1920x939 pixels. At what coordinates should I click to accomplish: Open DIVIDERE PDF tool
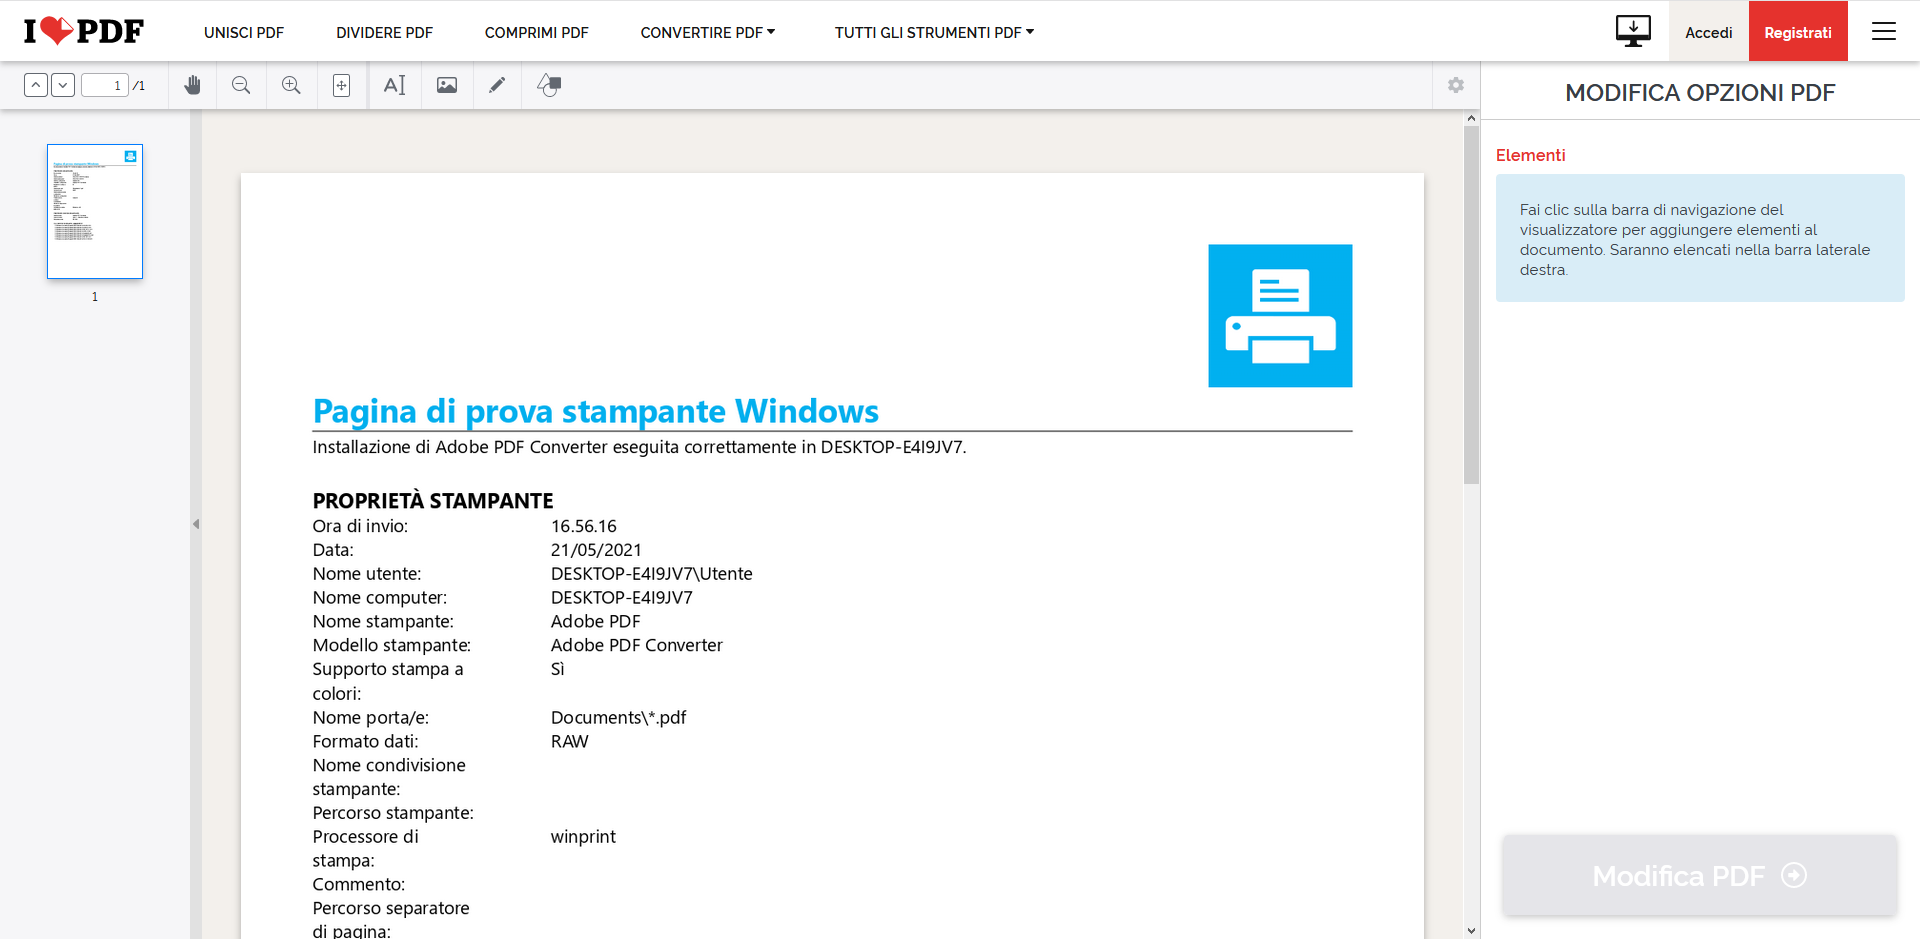384,32
